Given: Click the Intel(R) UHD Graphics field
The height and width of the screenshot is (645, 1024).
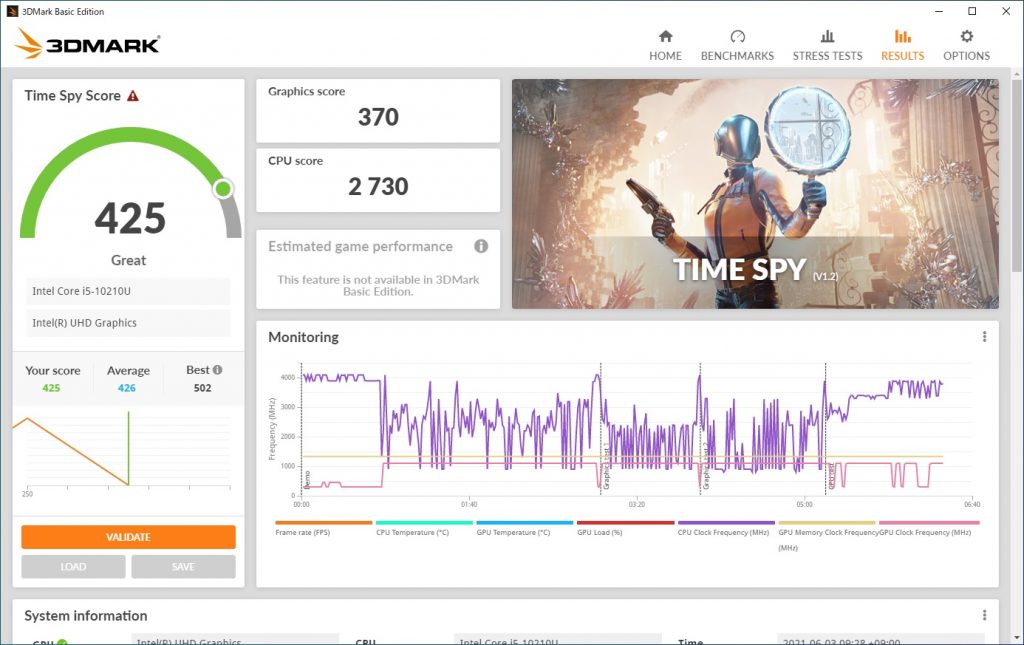Looking at the screenshot, I should [x=128, y=322].
